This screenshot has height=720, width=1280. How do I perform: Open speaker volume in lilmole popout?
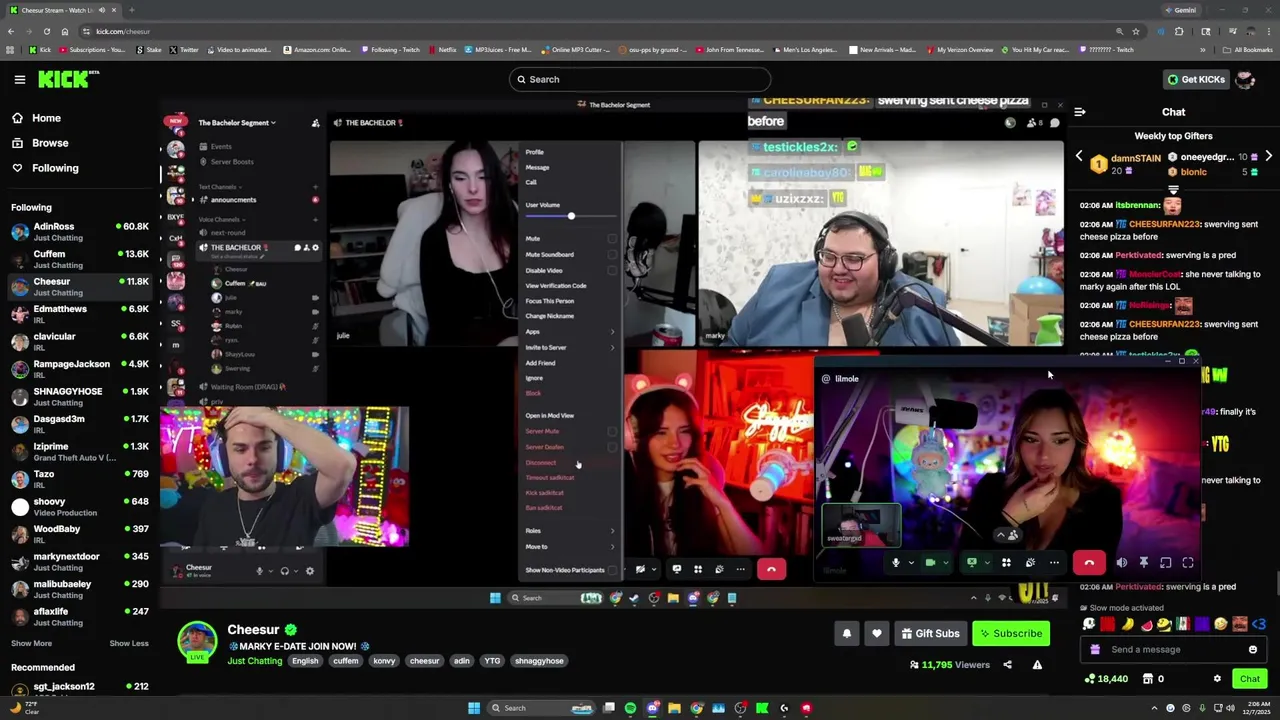tap(1122, 563)
